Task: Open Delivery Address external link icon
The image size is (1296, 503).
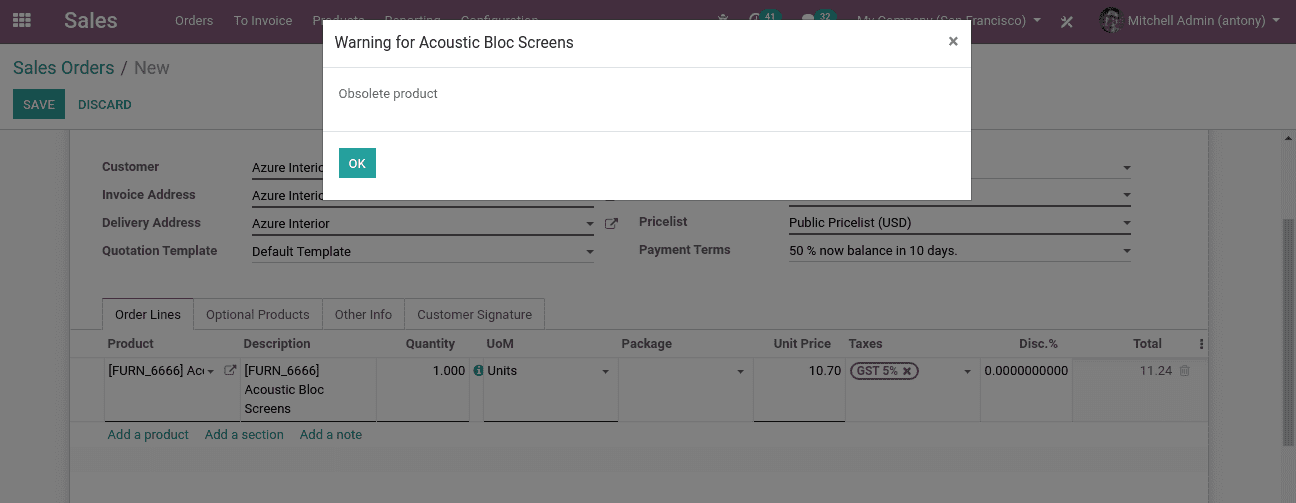Action: pos(611,224)
